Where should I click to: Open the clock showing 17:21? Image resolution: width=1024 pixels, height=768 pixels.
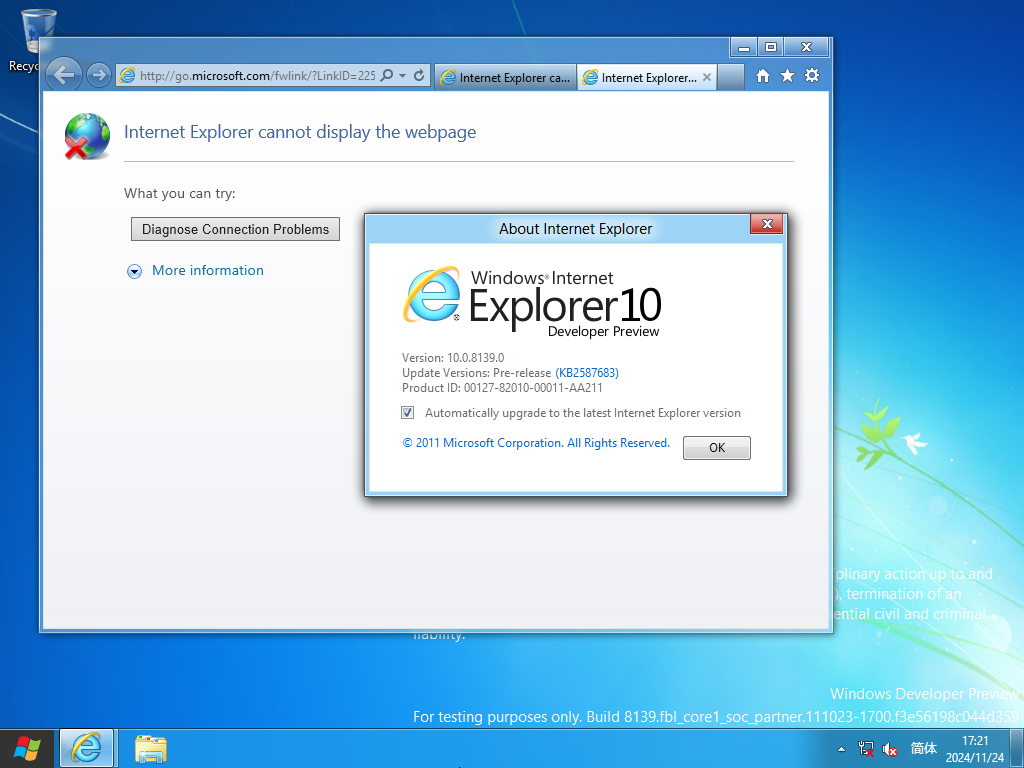tap(975, 749)
